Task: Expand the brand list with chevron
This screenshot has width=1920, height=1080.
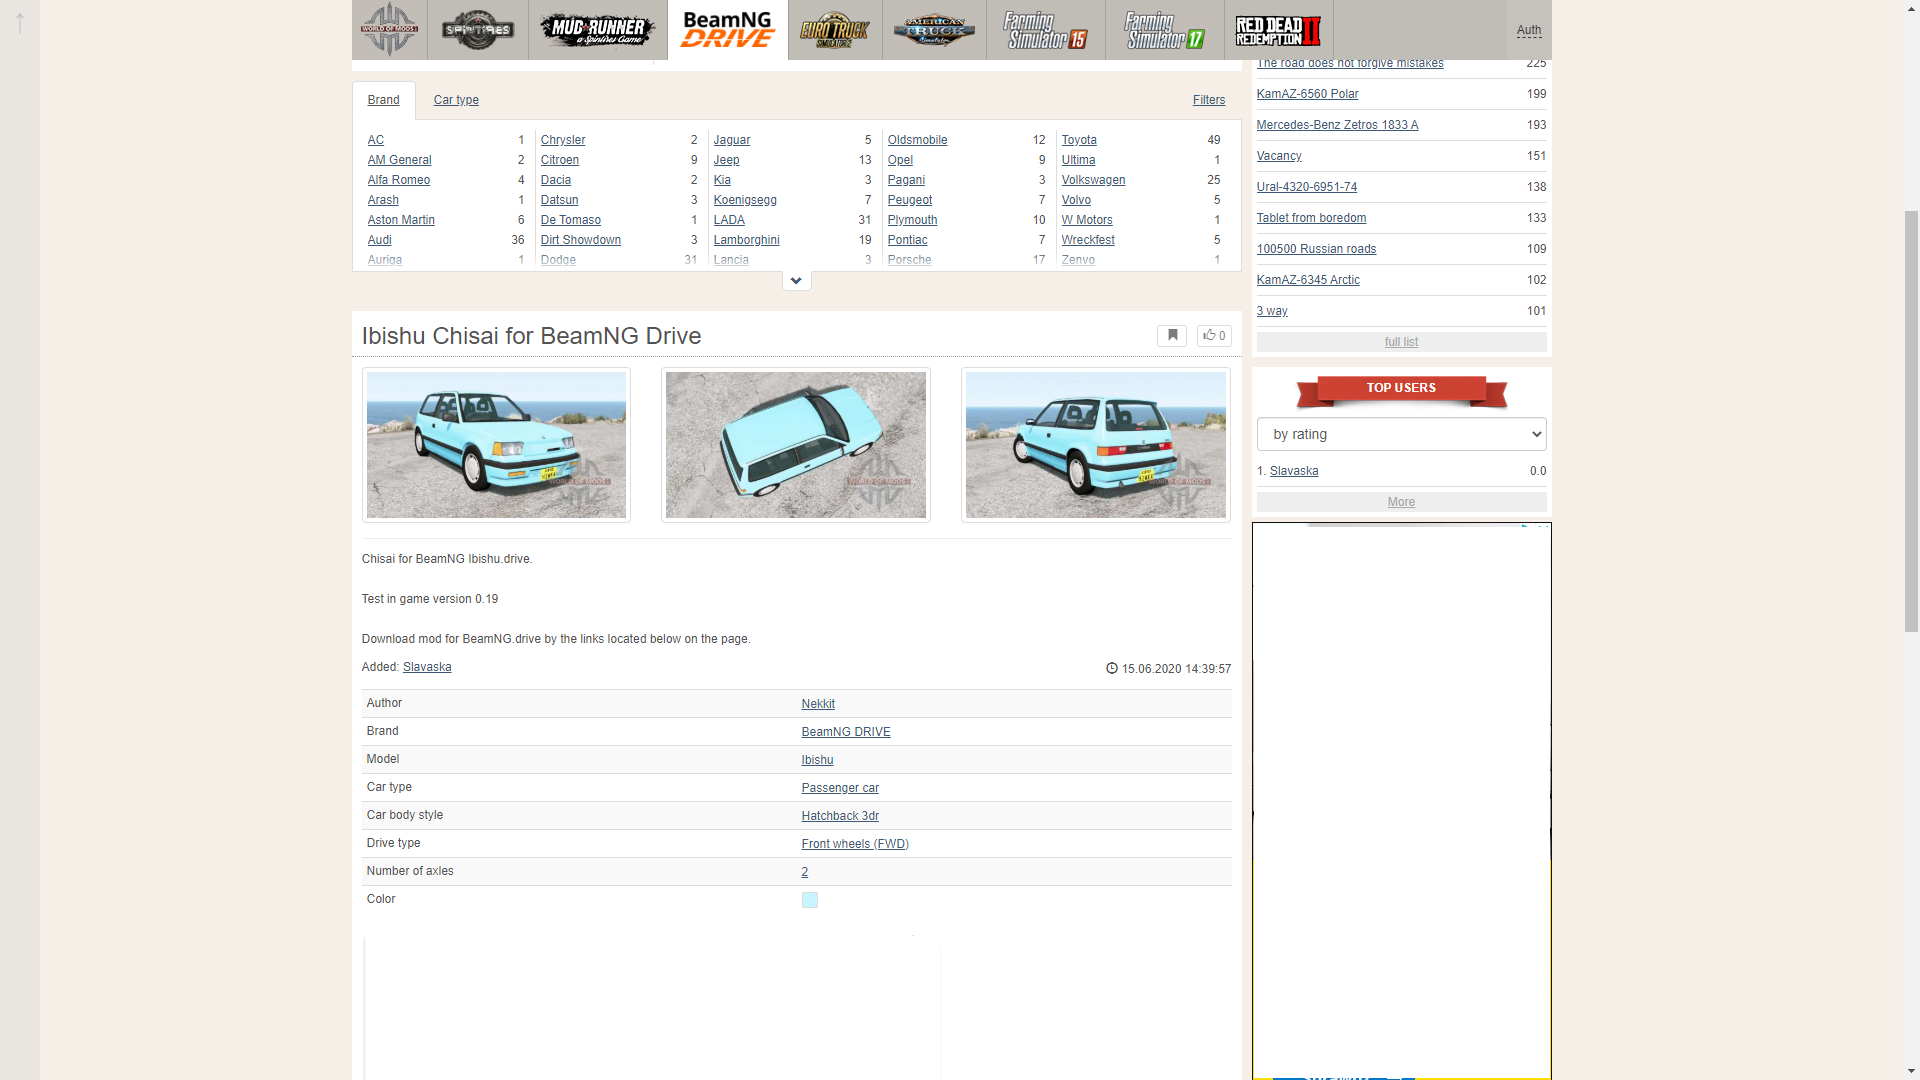Action: coord(796,281)
